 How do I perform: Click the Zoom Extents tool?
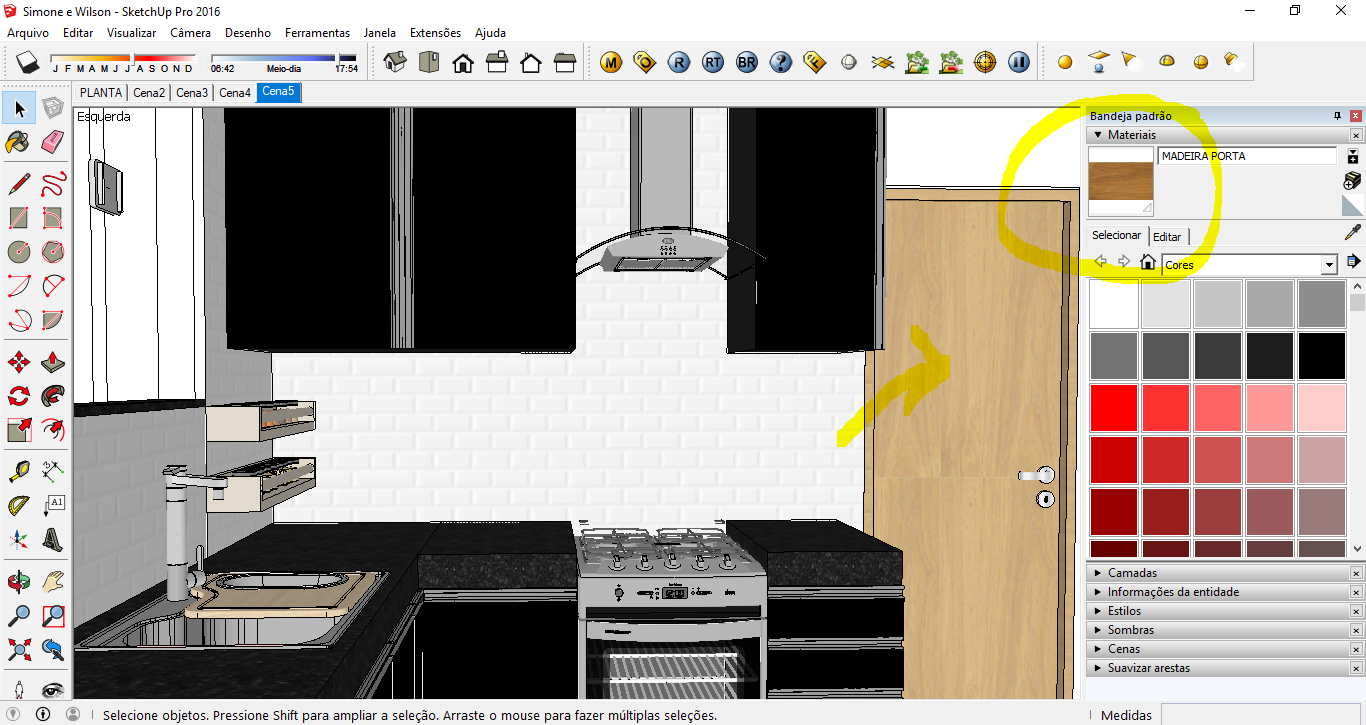click(18, 650)
